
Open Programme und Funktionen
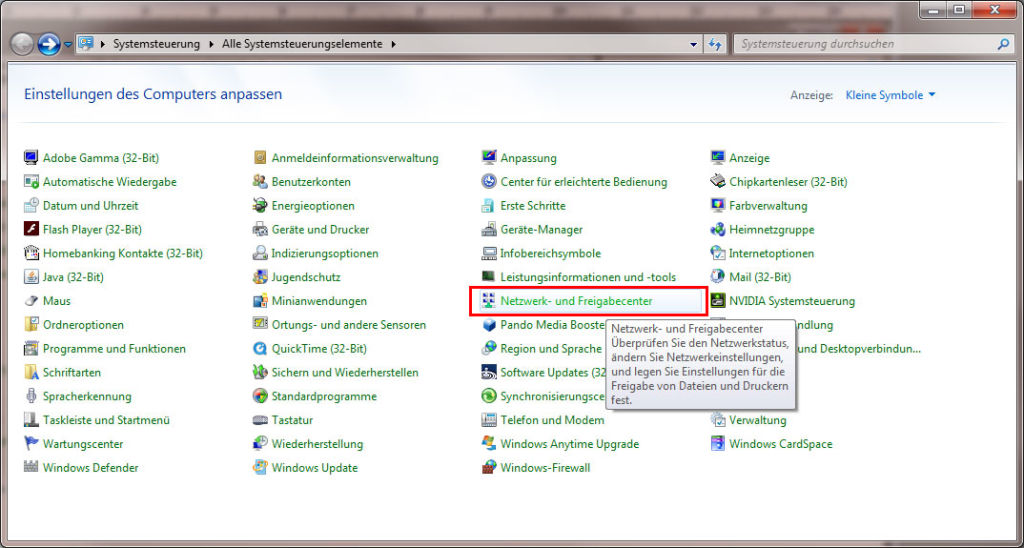click(114, 349)
